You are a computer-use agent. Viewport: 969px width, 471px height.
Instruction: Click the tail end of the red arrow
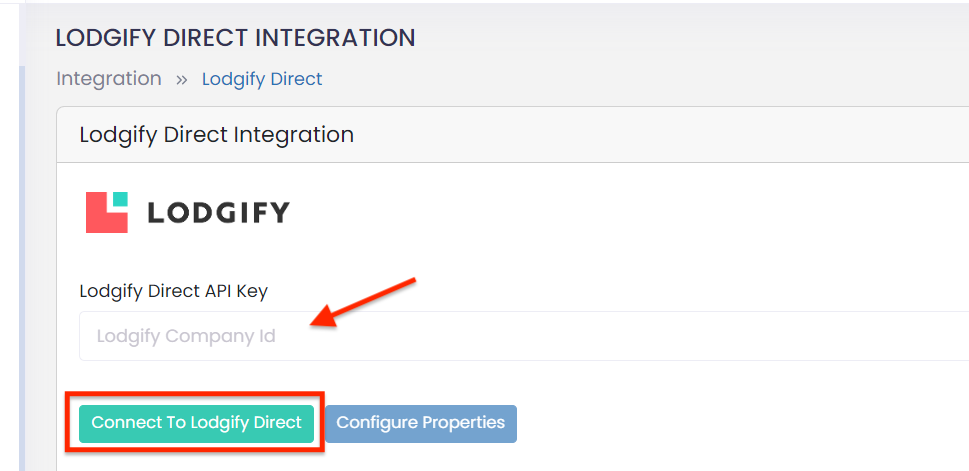point(410,282)
